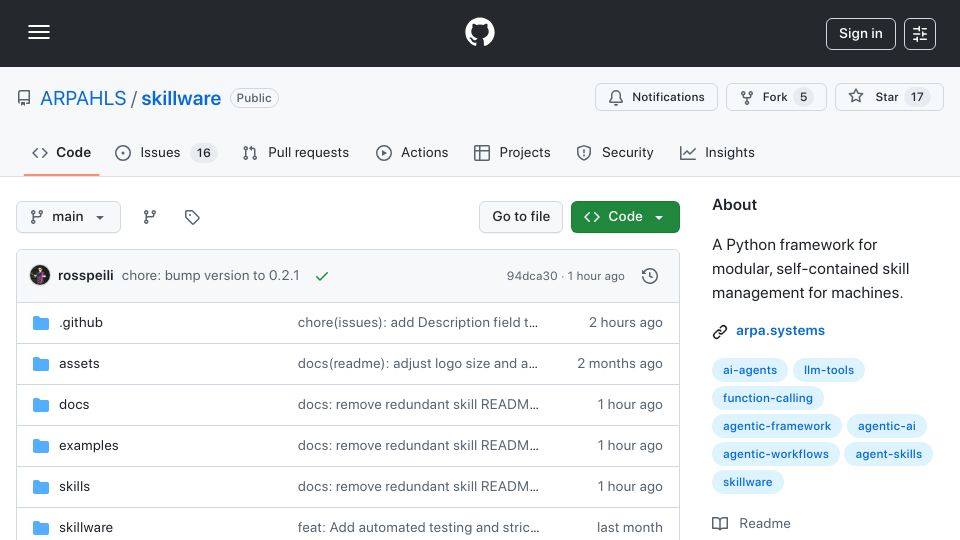This screenshot has height=540, width=960.
Task: Open the skills folder
Action: (x=75, y=487)
